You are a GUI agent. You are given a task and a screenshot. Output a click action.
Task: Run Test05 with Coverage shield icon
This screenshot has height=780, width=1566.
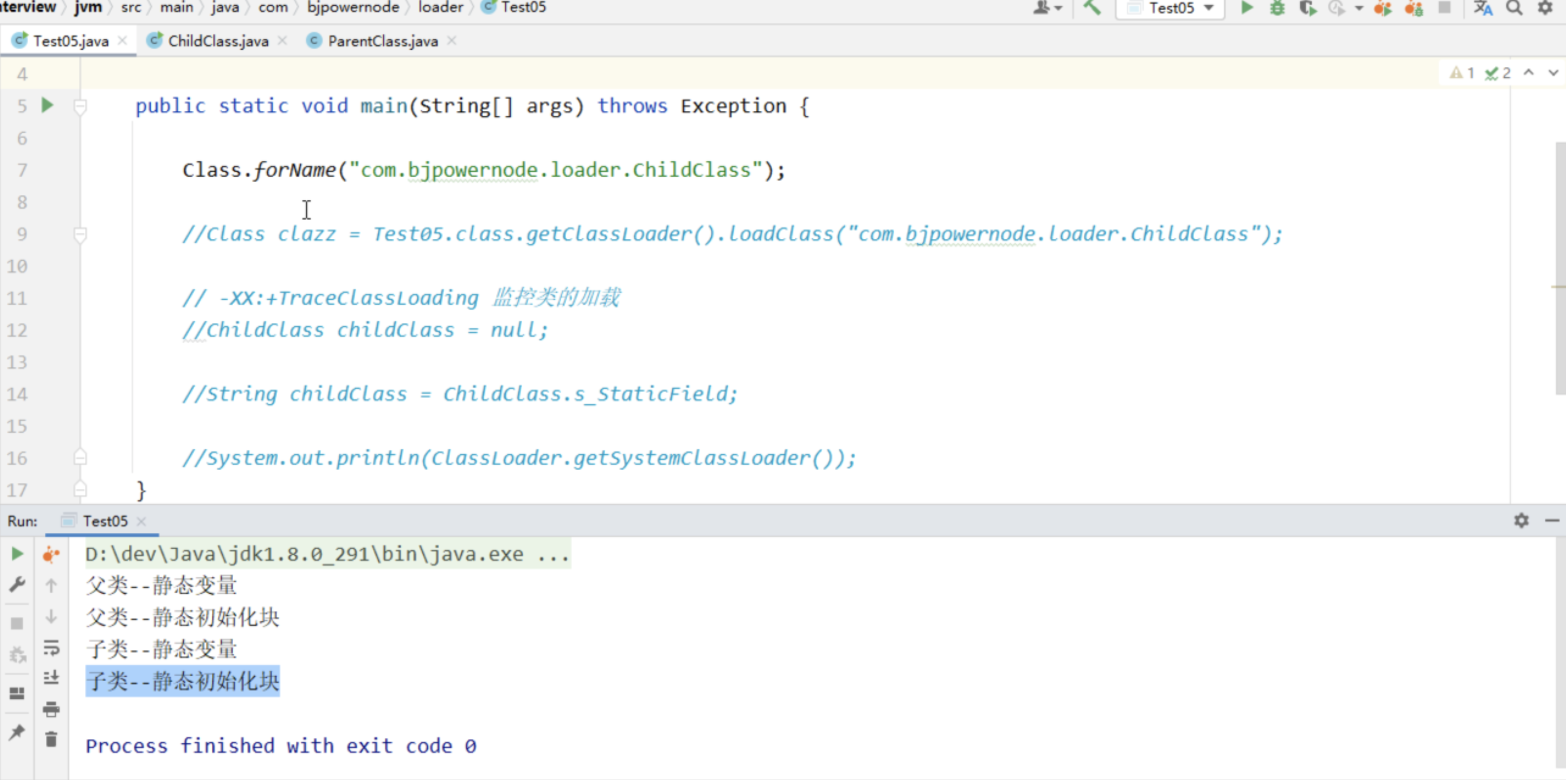(x=1307, y=8)
